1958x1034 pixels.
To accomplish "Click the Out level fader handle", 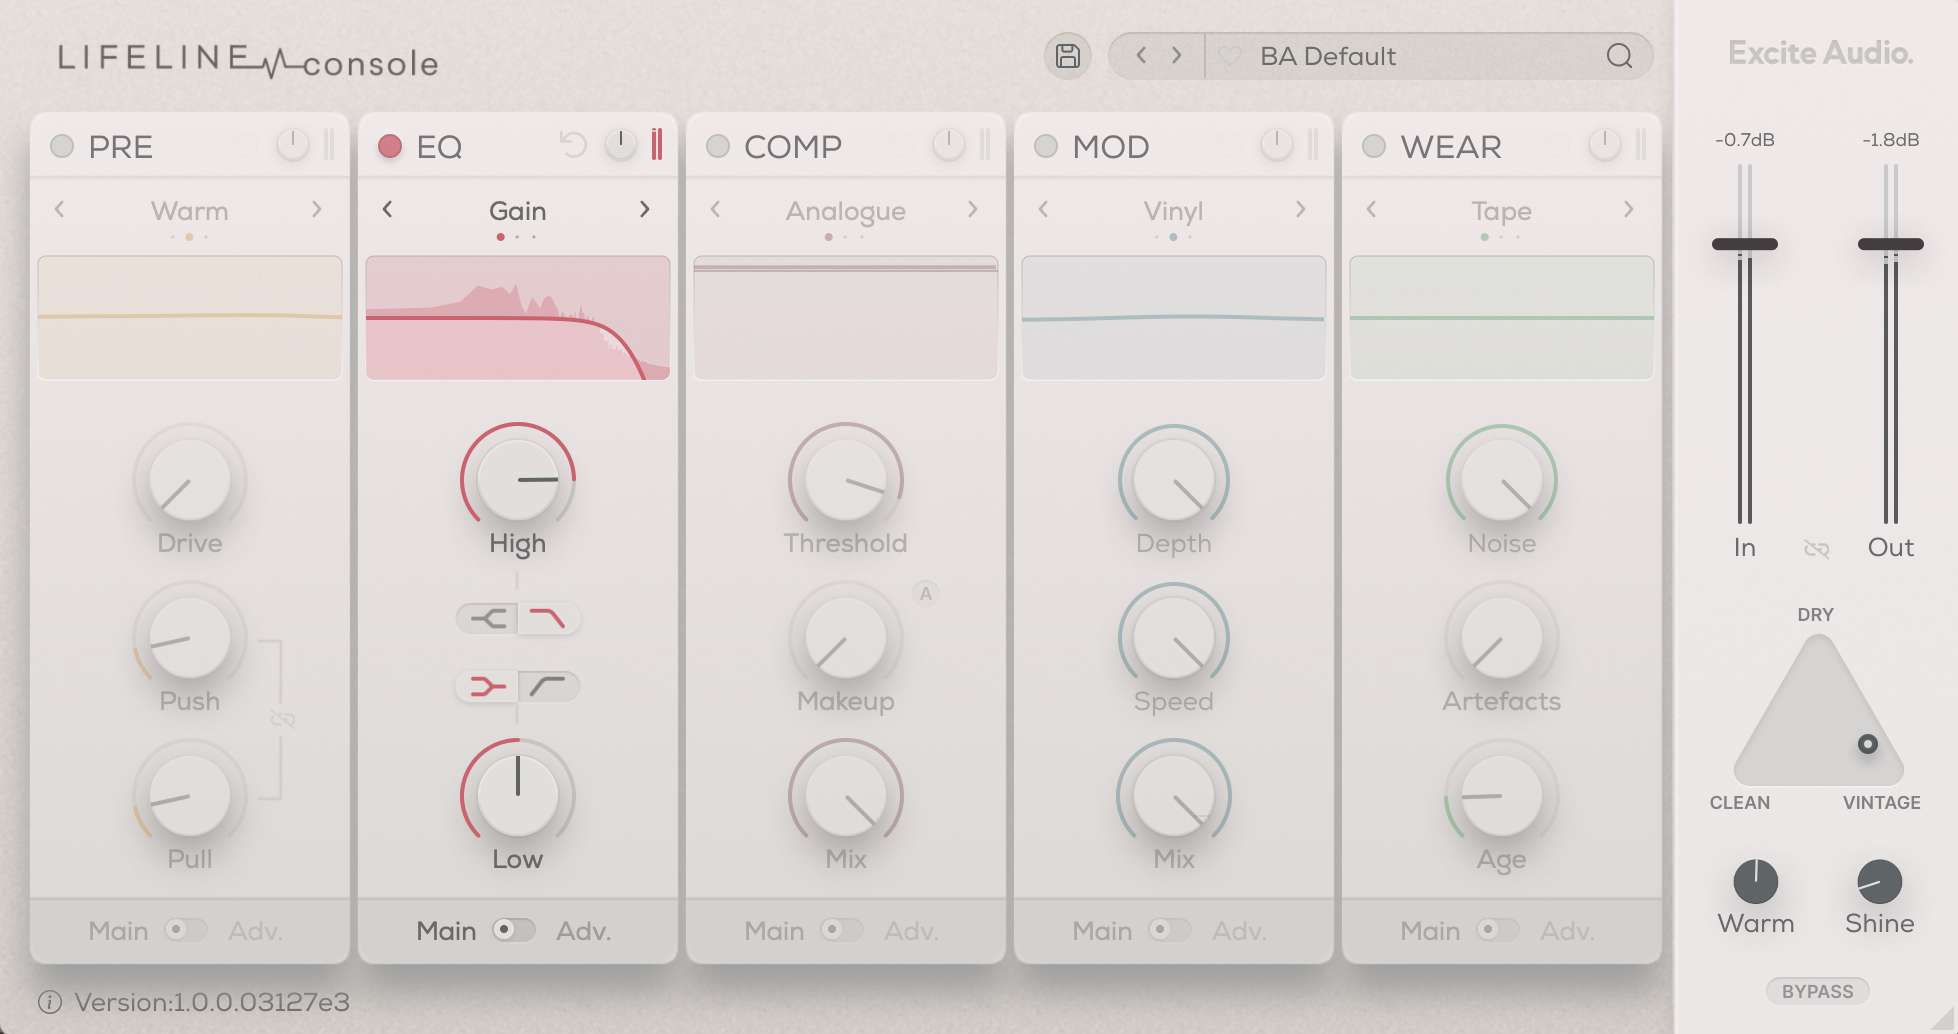I will pyautogui.click(x=1890, y=244).
